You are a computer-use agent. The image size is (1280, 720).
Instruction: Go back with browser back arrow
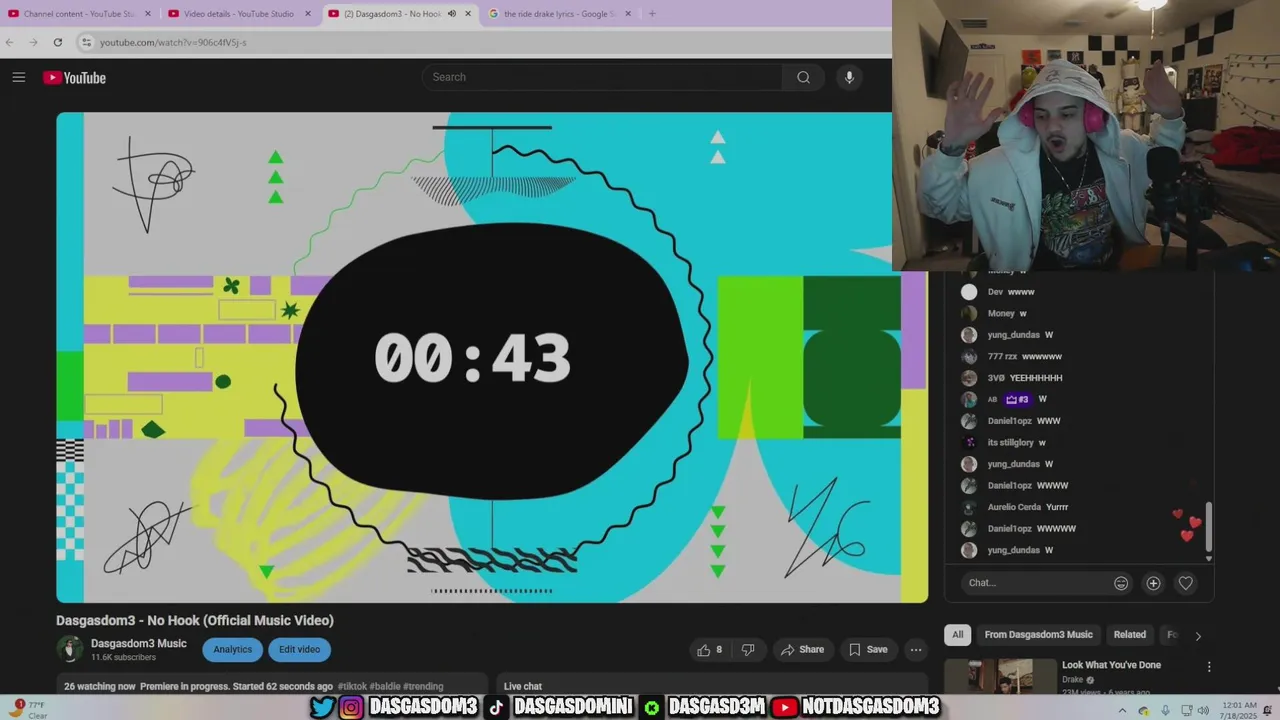[x=10, y=42]
